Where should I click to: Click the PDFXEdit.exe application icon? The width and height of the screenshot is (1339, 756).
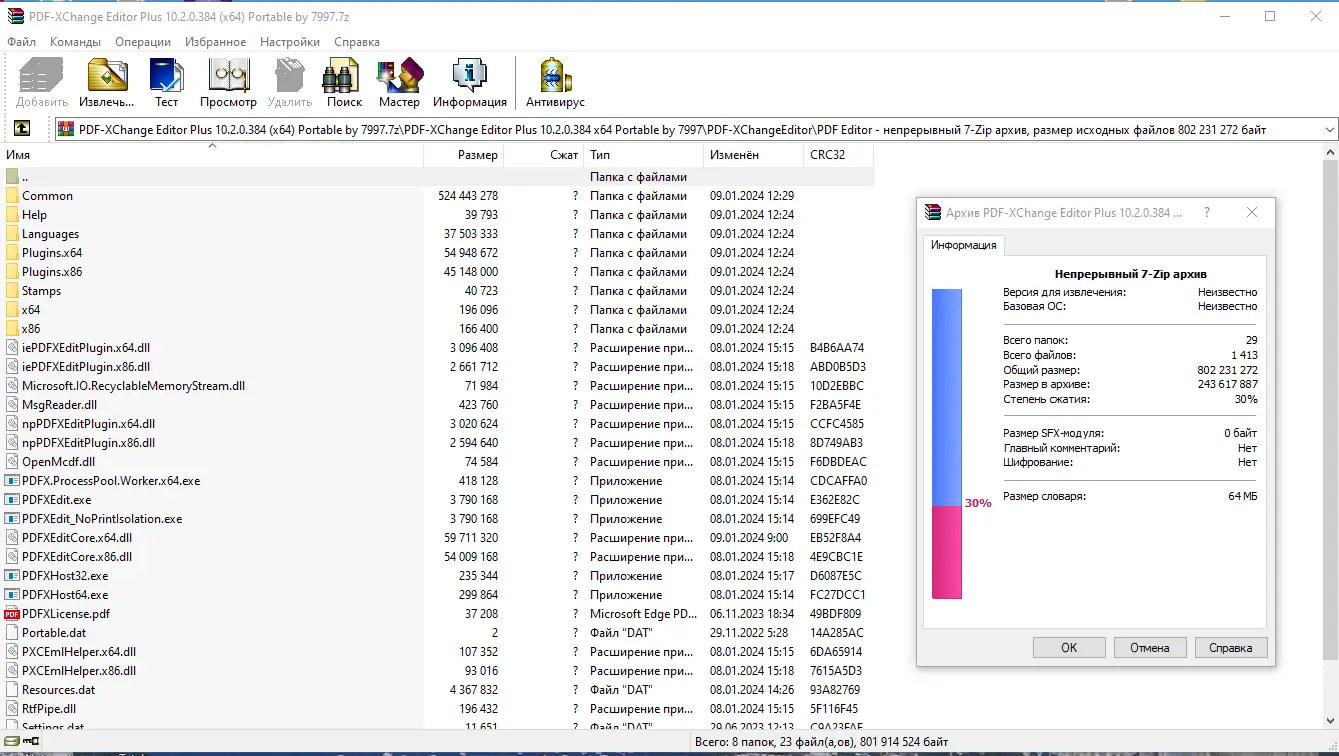point(12,500)
